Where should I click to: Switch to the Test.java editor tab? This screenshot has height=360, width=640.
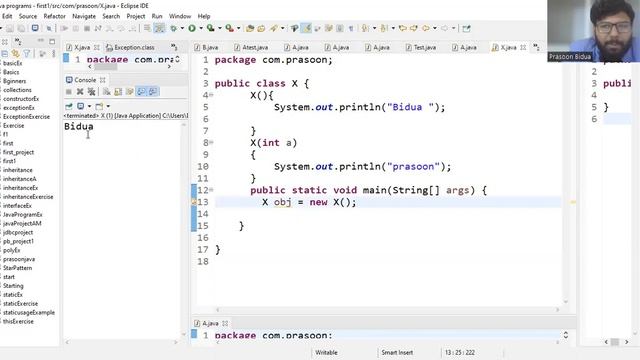pos(421,48)
